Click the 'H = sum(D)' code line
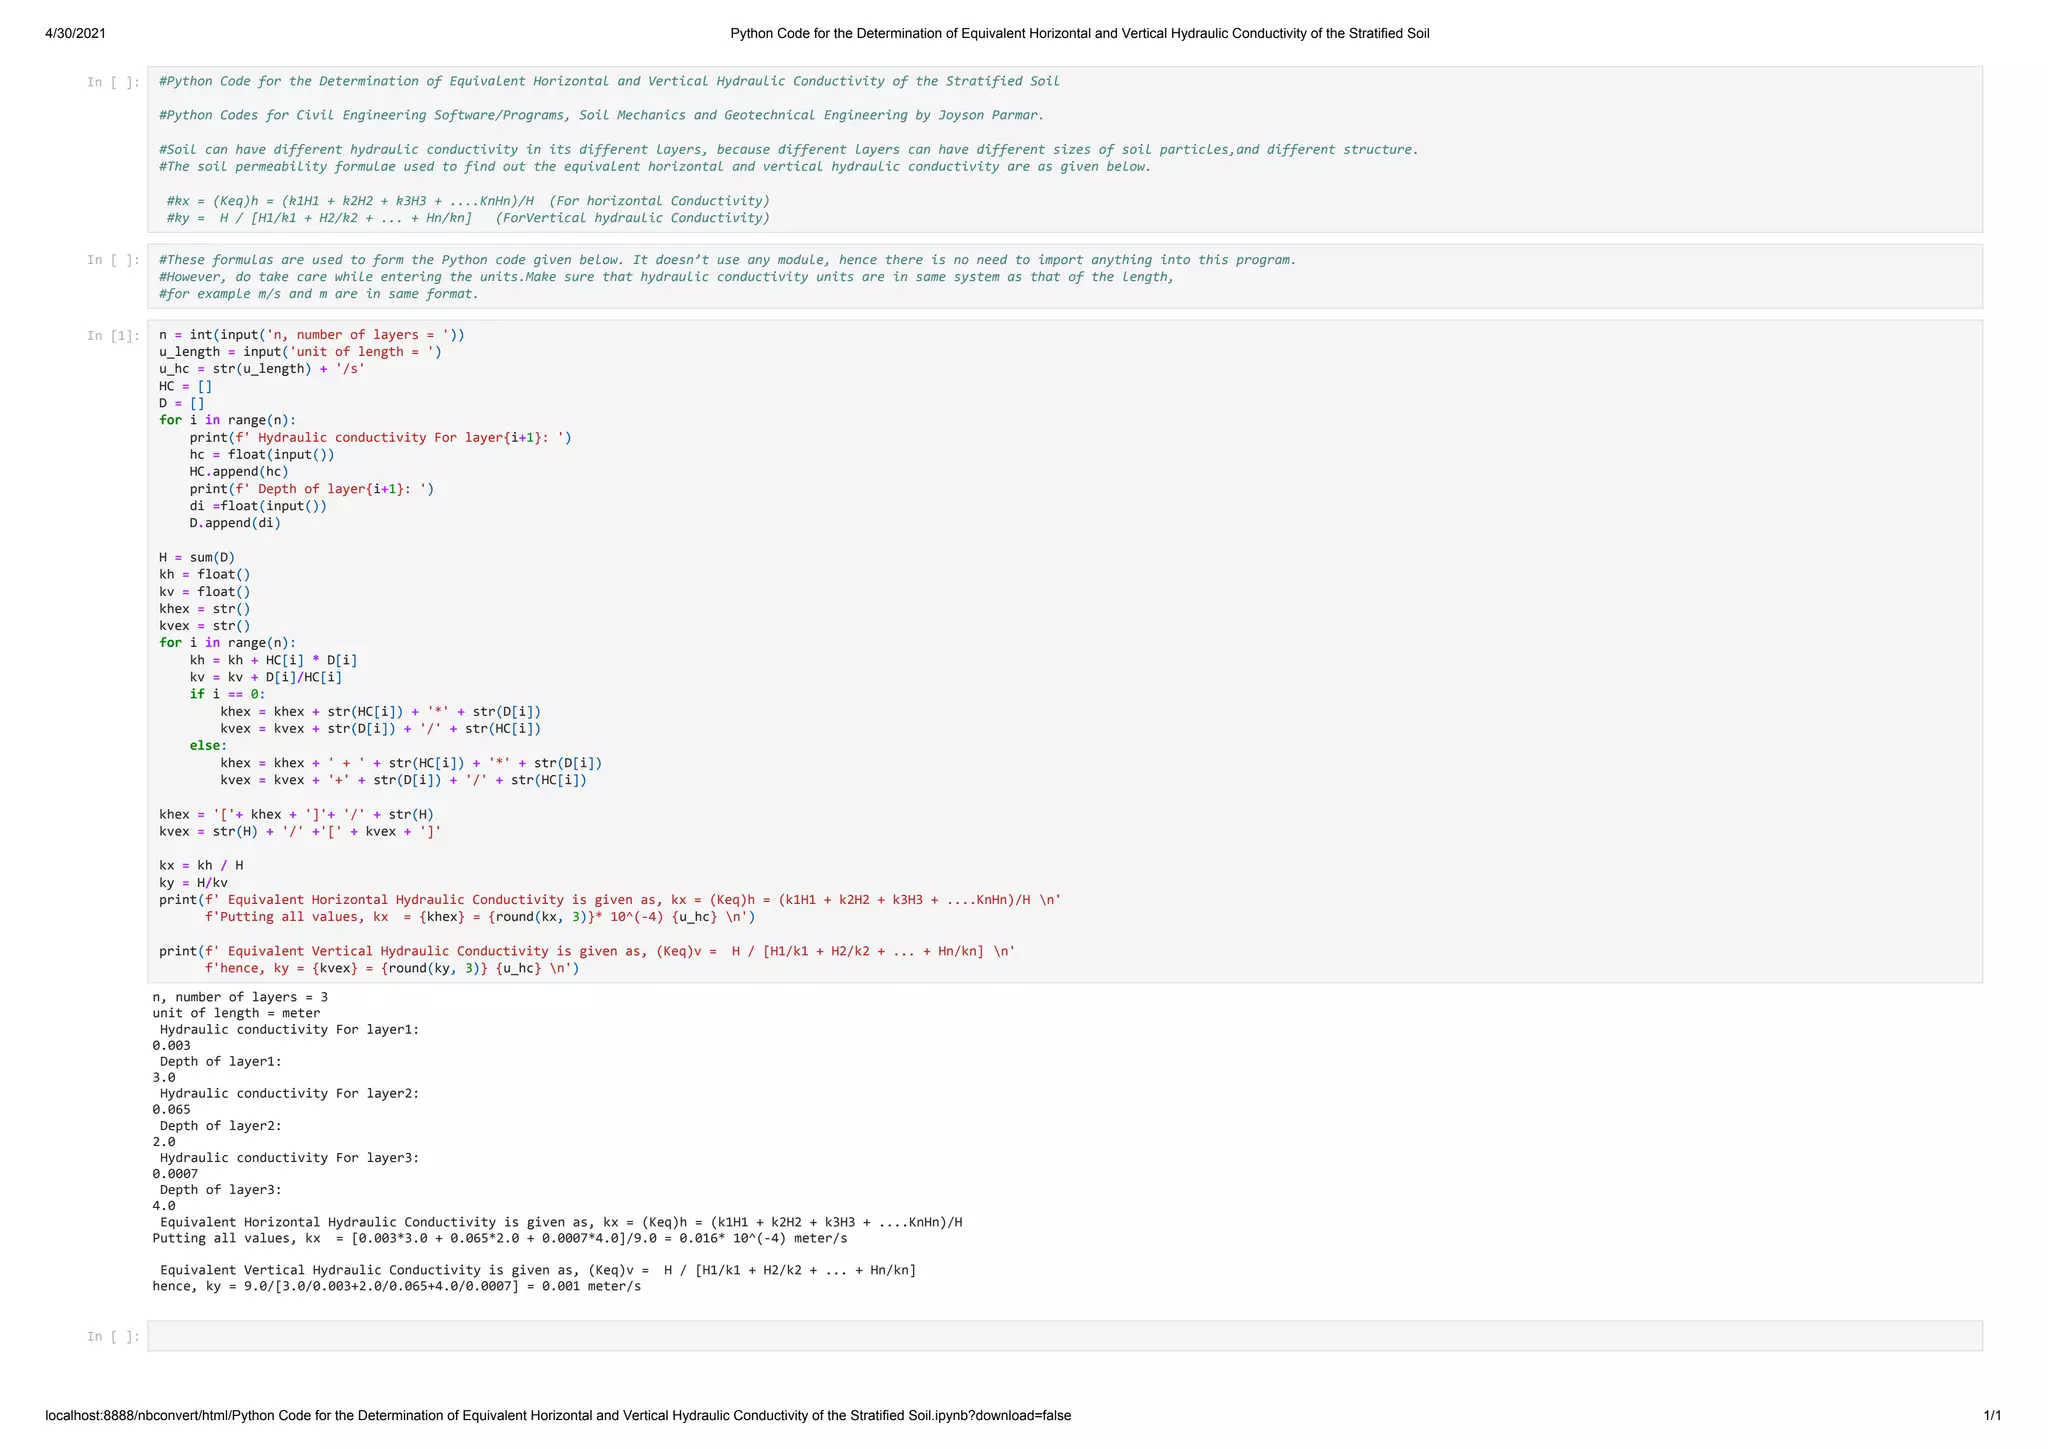The image size is (2048, 1449). tap(197, 558)
